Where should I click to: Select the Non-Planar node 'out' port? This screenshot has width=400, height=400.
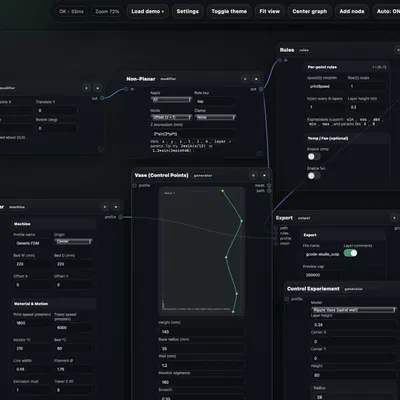pyautogui.click(x=261, y=89)
